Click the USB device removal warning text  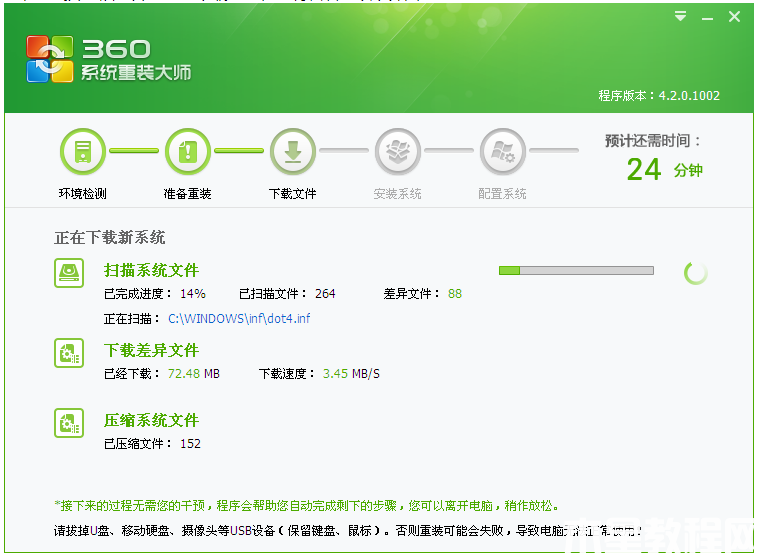[348, 531]
